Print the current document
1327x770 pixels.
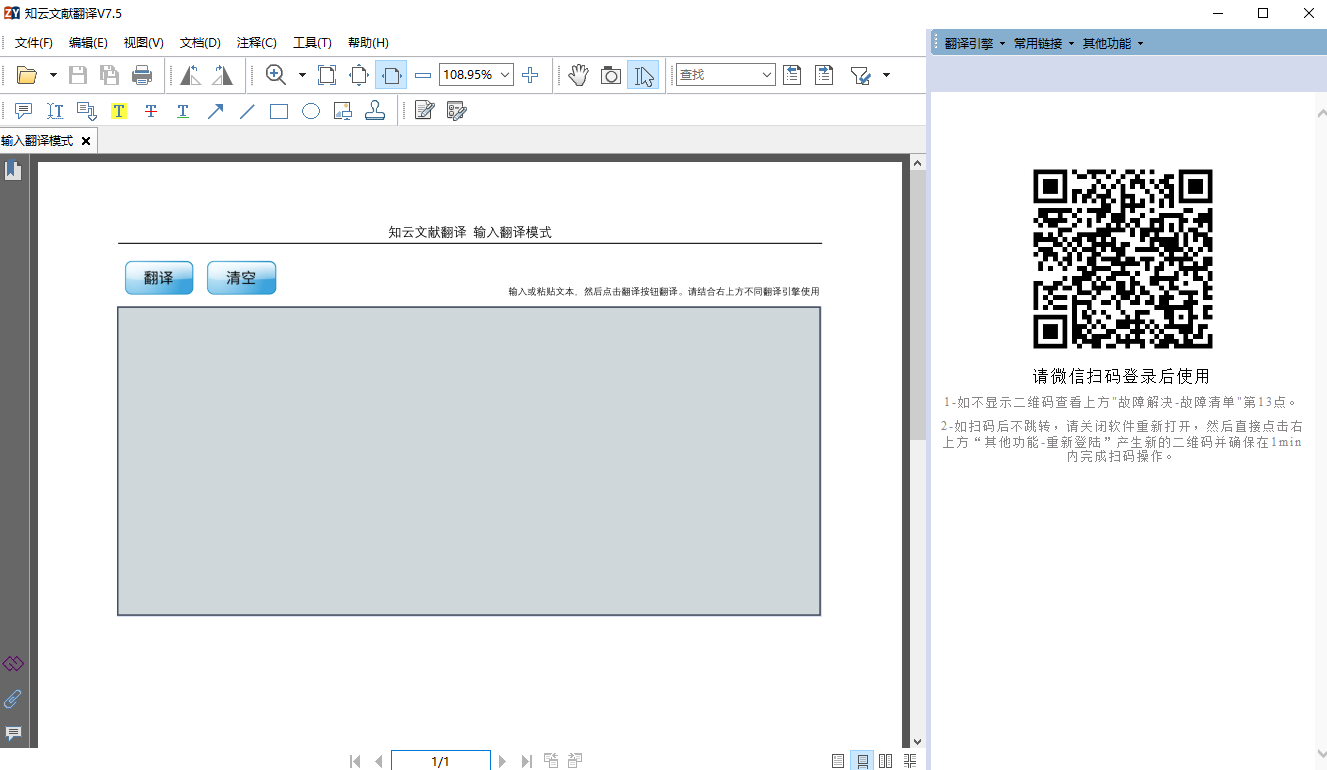[142, 75]
